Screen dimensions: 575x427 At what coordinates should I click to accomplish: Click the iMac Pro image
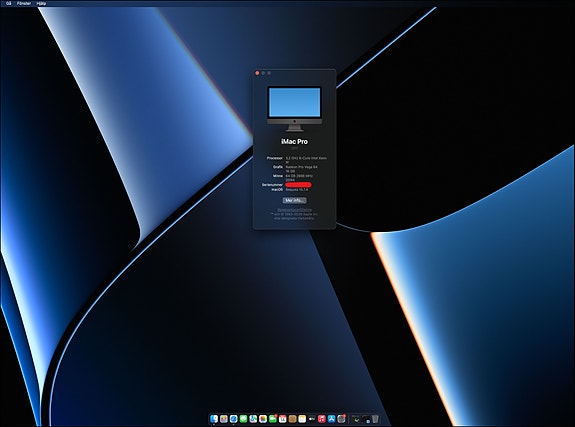tap(294, 109)
